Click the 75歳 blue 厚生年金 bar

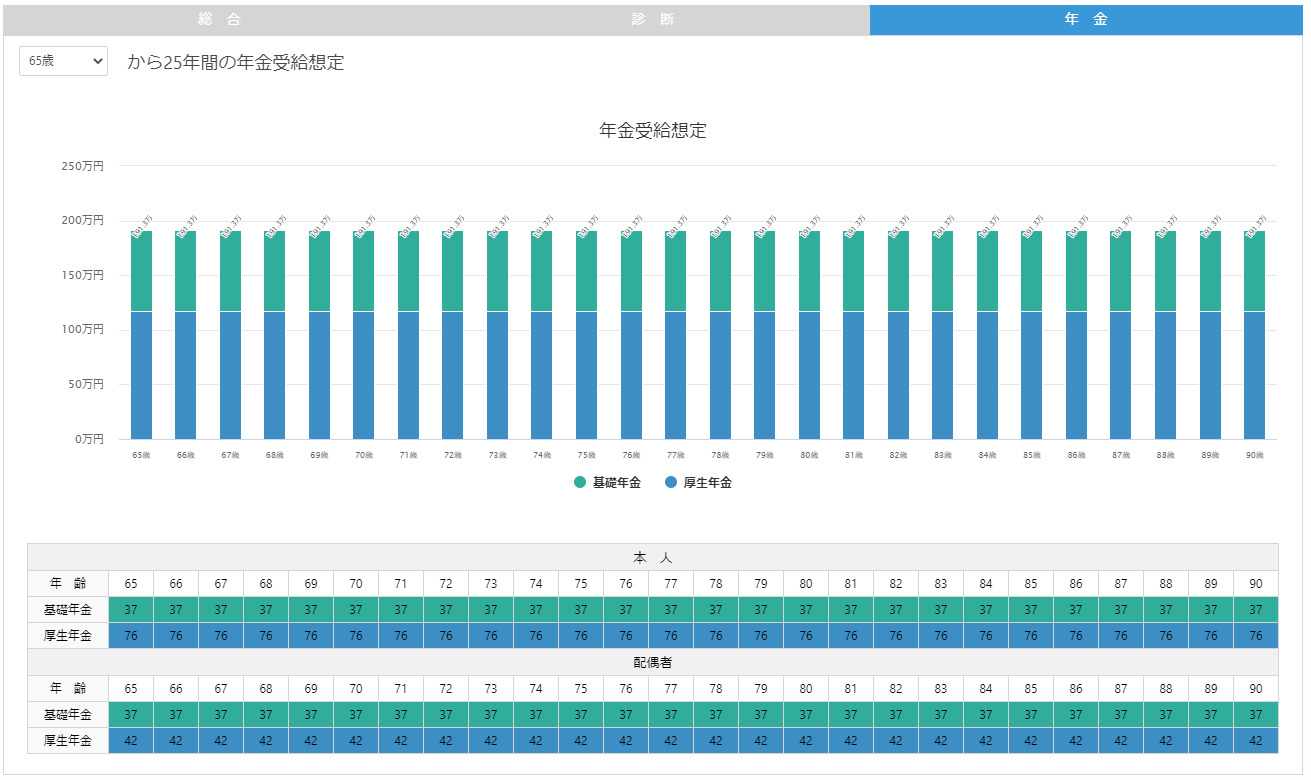(x=586, y=375)
